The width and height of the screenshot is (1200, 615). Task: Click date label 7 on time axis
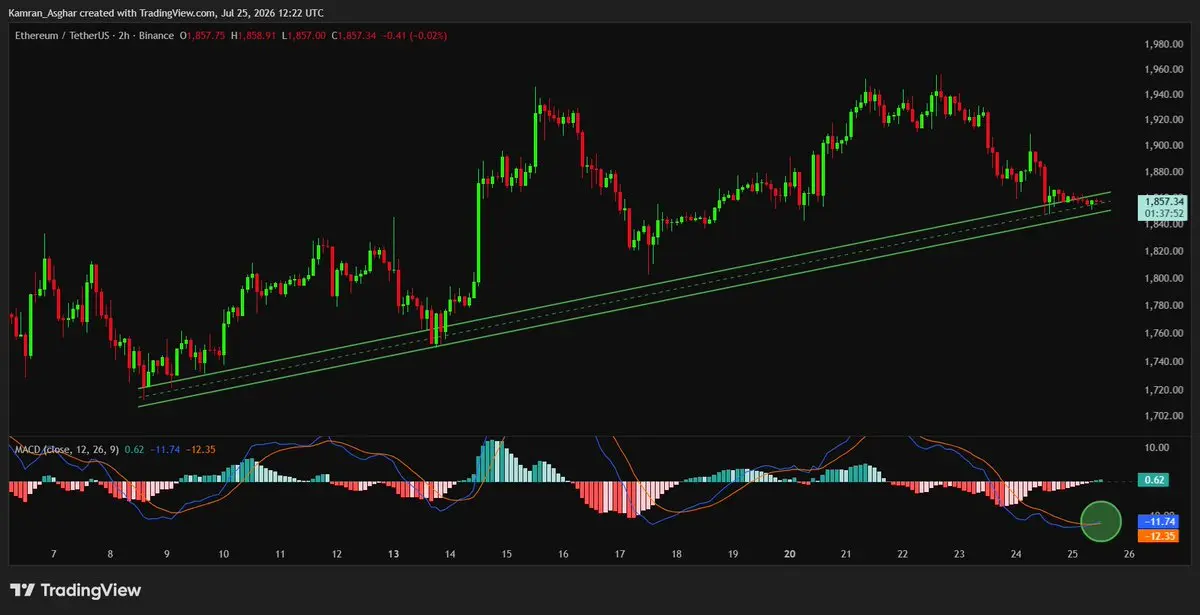[53, 554]
